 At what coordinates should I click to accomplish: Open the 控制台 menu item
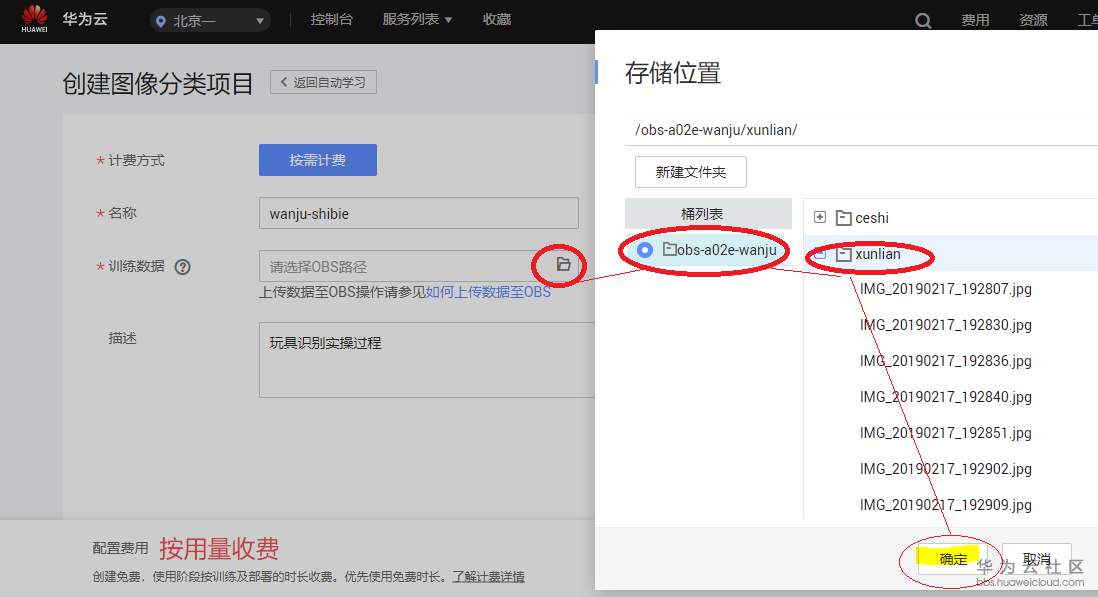[x=331, y=18]
